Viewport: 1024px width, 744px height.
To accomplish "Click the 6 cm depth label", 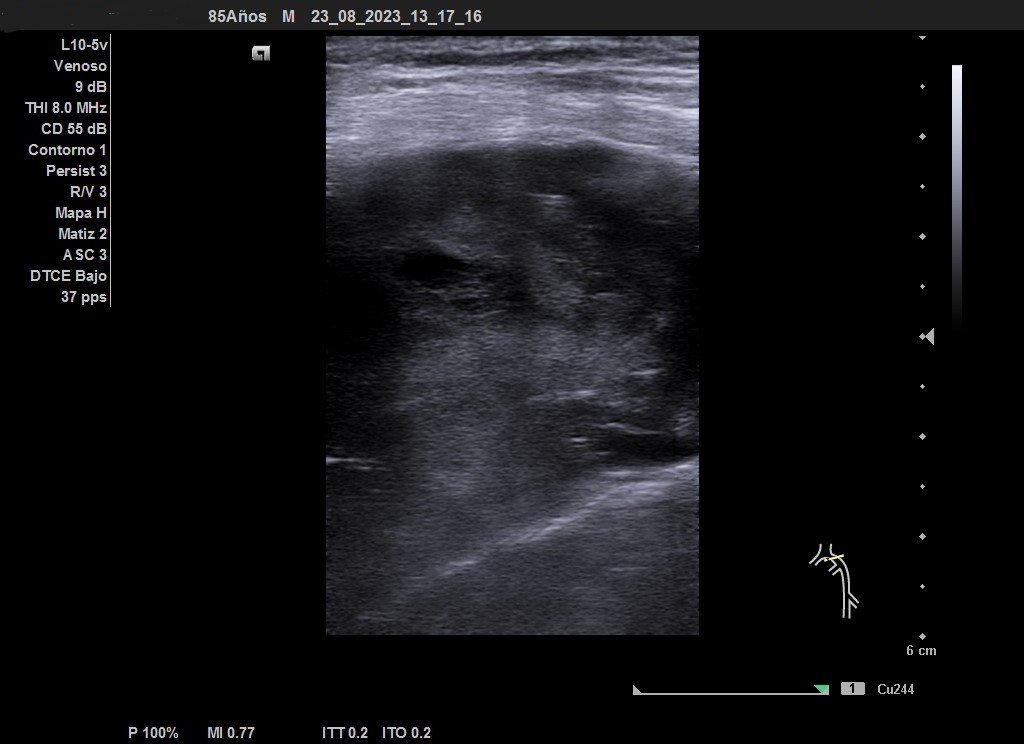I will (x=921, y=651).
